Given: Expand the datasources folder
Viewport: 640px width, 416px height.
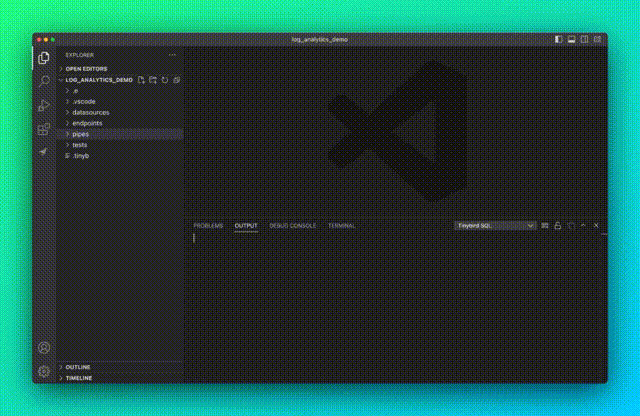Looking at the screenshot, I should 91,112.
